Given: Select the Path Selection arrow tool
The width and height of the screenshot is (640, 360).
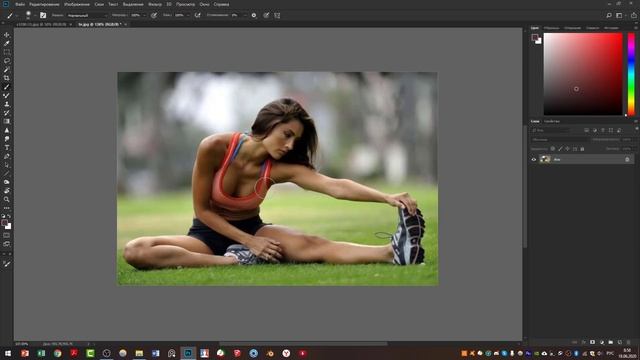Looking at the screenshot, I should pos(7,165).
